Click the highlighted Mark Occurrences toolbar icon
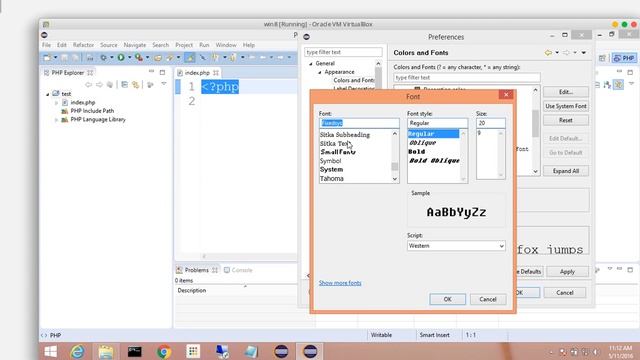The image size is (640, 360). tap(189, 58)
